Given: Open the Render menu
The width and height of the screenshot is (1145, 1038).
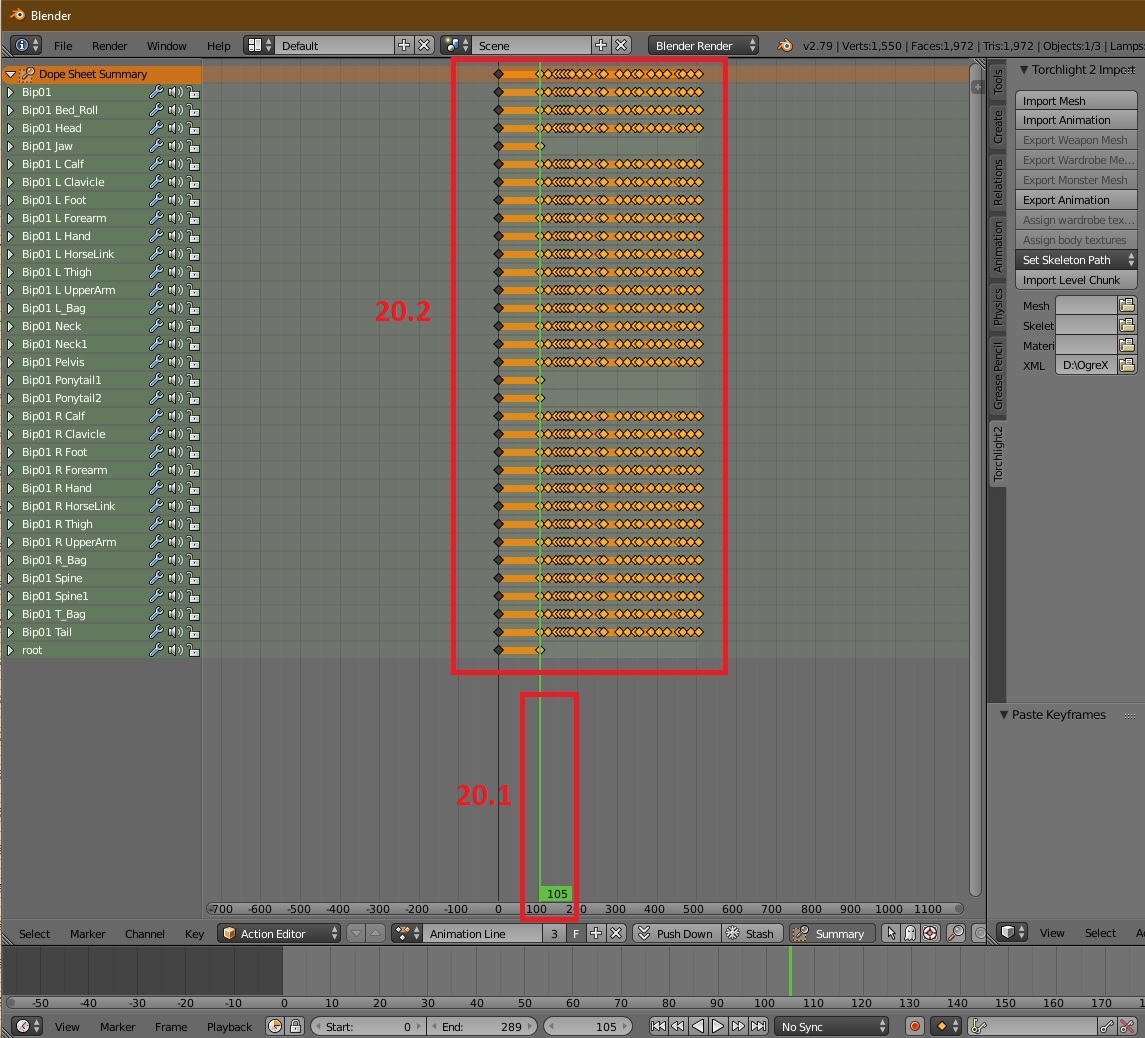Looking at the screenshot, I should 110,45.
